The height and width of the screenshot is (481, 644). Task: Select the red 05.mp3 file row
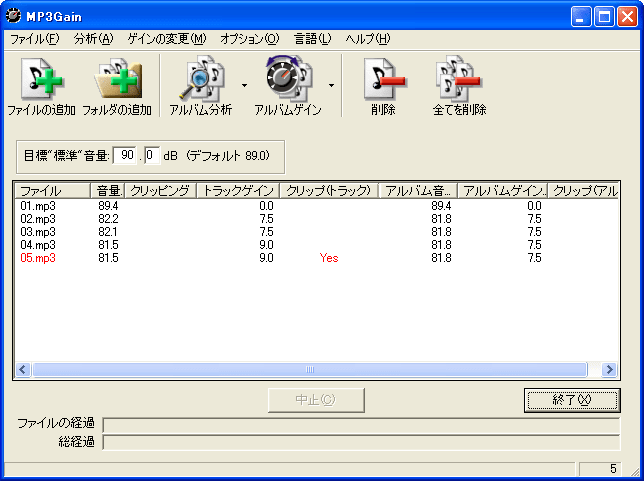click(x=38, y=257)
